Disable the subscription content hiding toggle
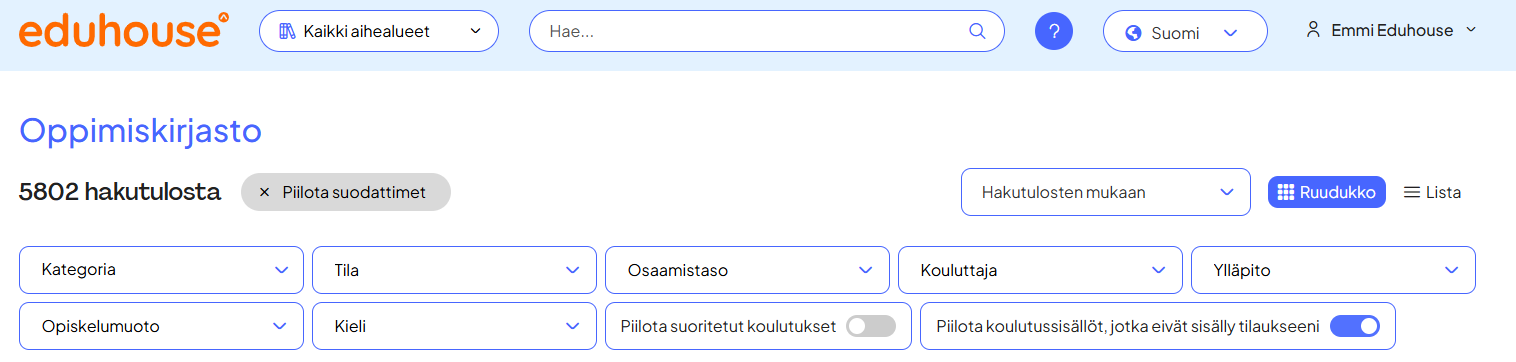The image size is (1516, 362). [x=1355, y=326]
